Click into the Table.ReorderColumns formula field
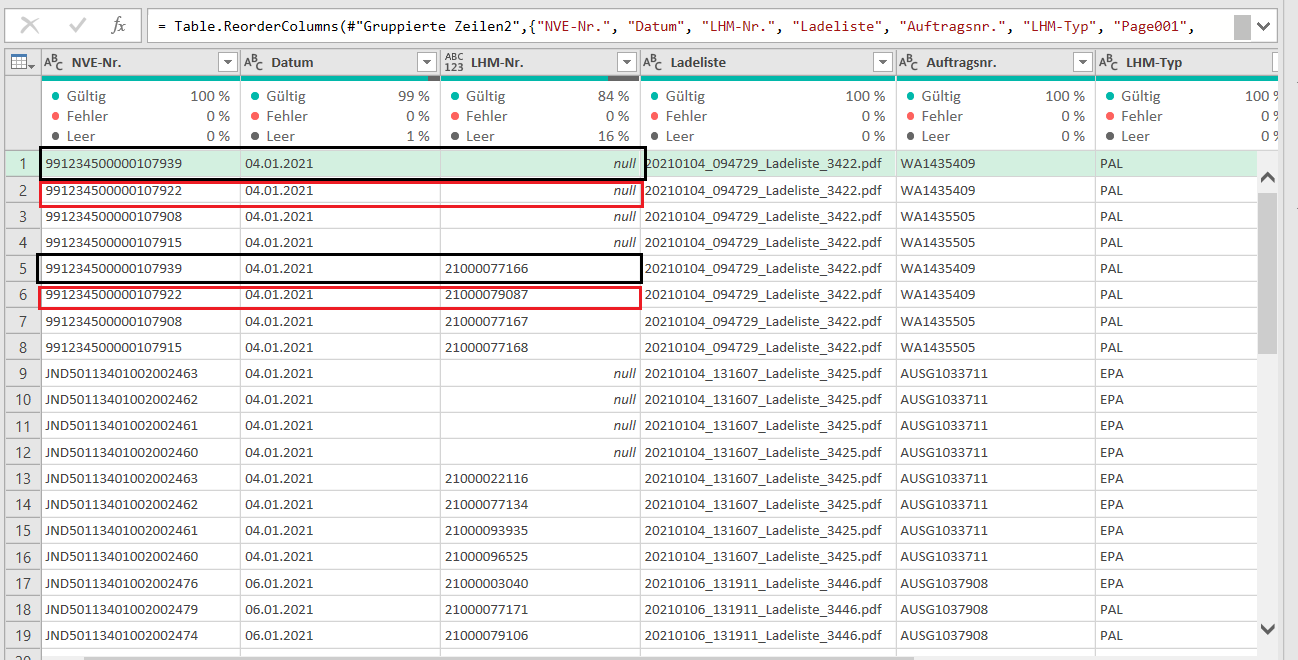 click(690, 27)
